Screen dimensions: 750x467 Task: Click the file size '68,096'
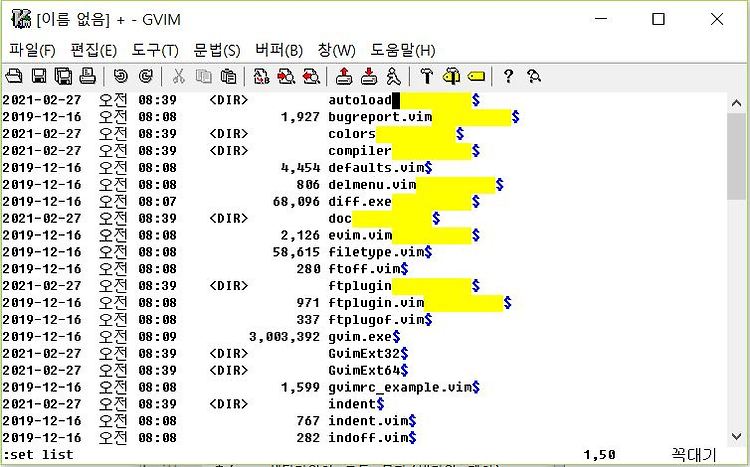click(296, 201)
